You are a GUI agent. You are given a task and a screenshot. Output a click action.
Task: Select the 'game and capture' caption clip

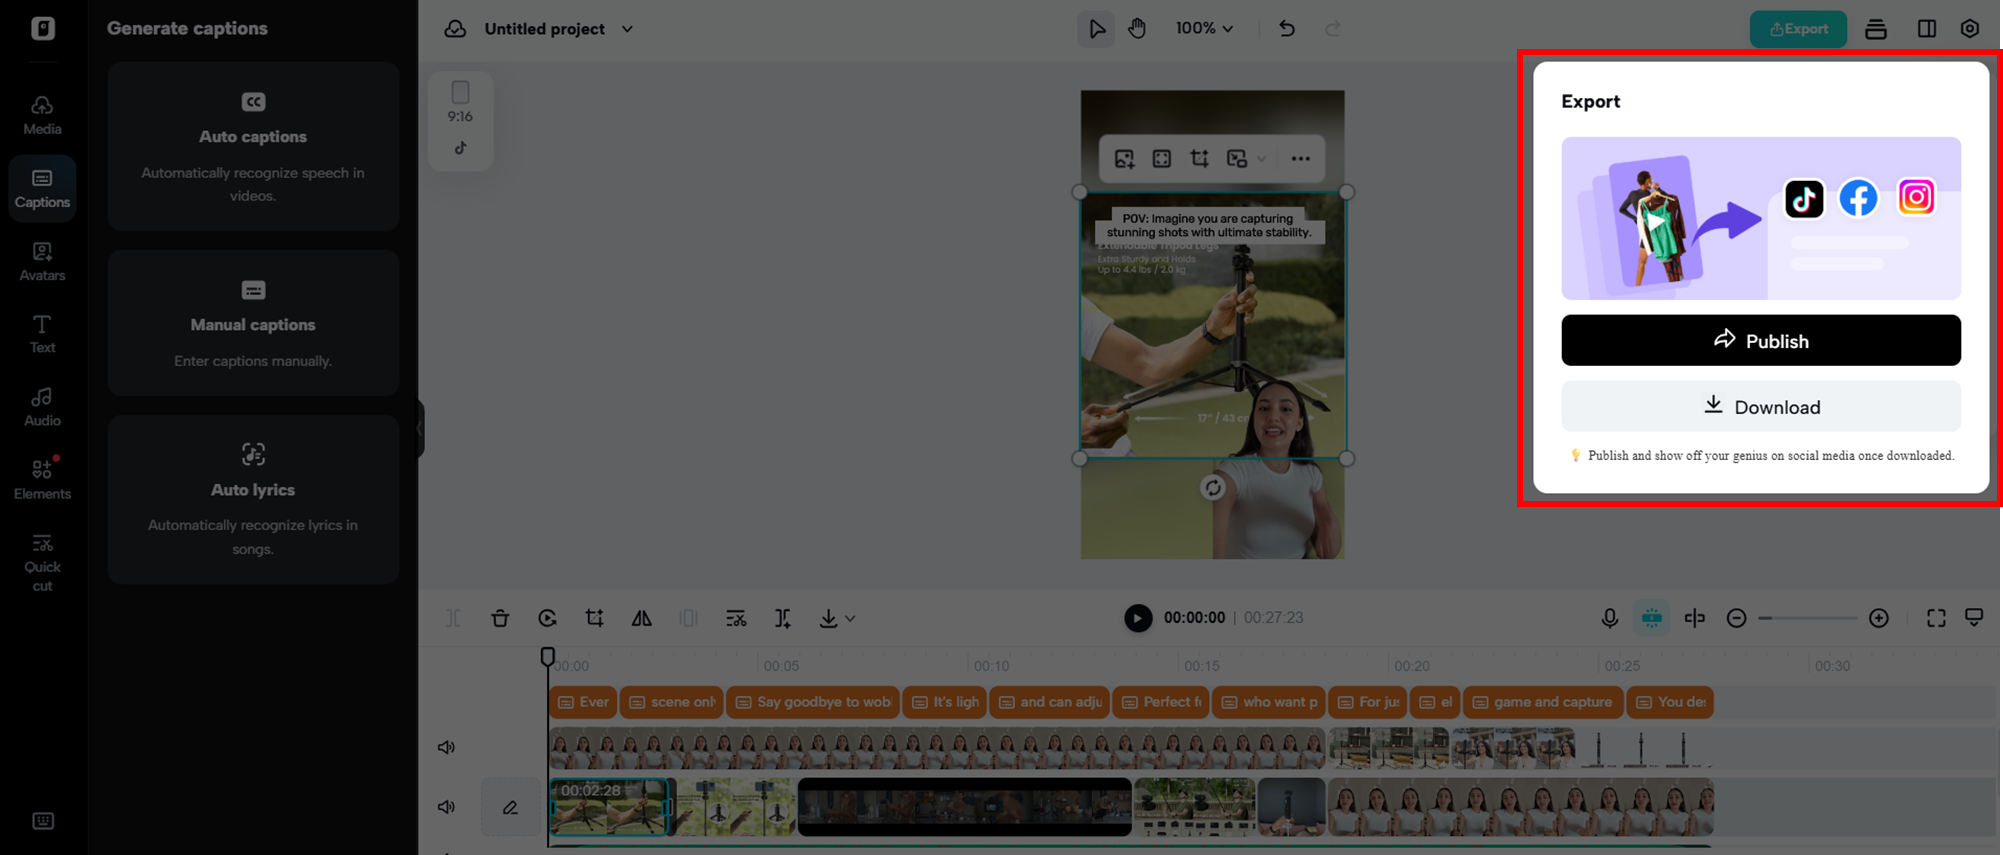point(1542,702)
